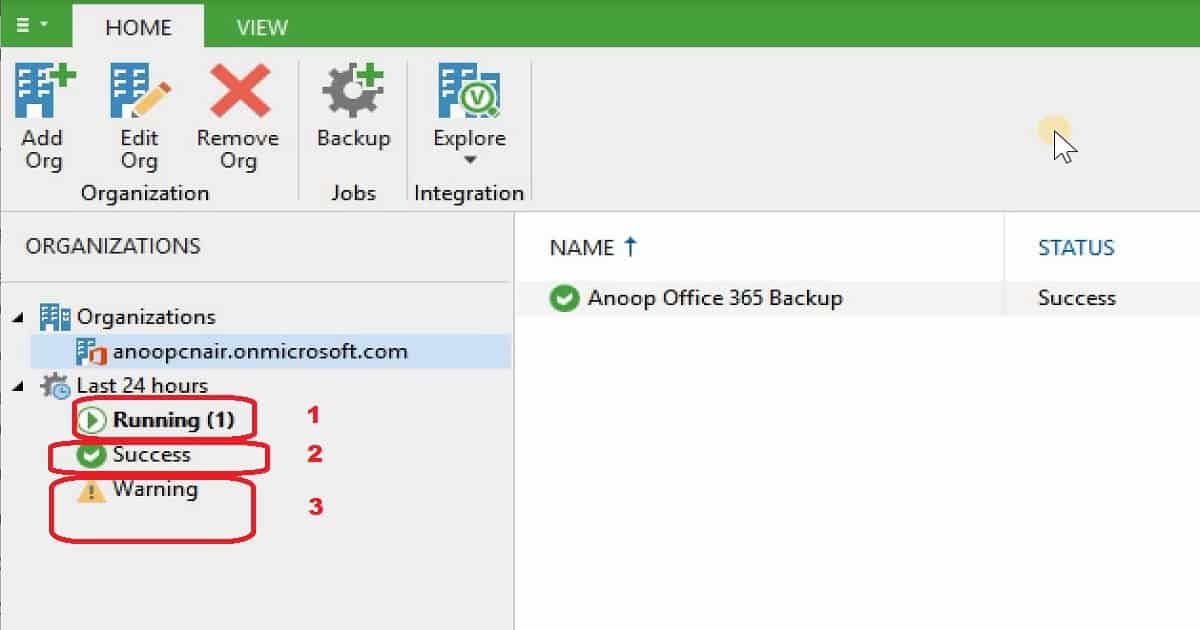
Task: Select the Last 24 hours tree label
Action: point(142,385)
